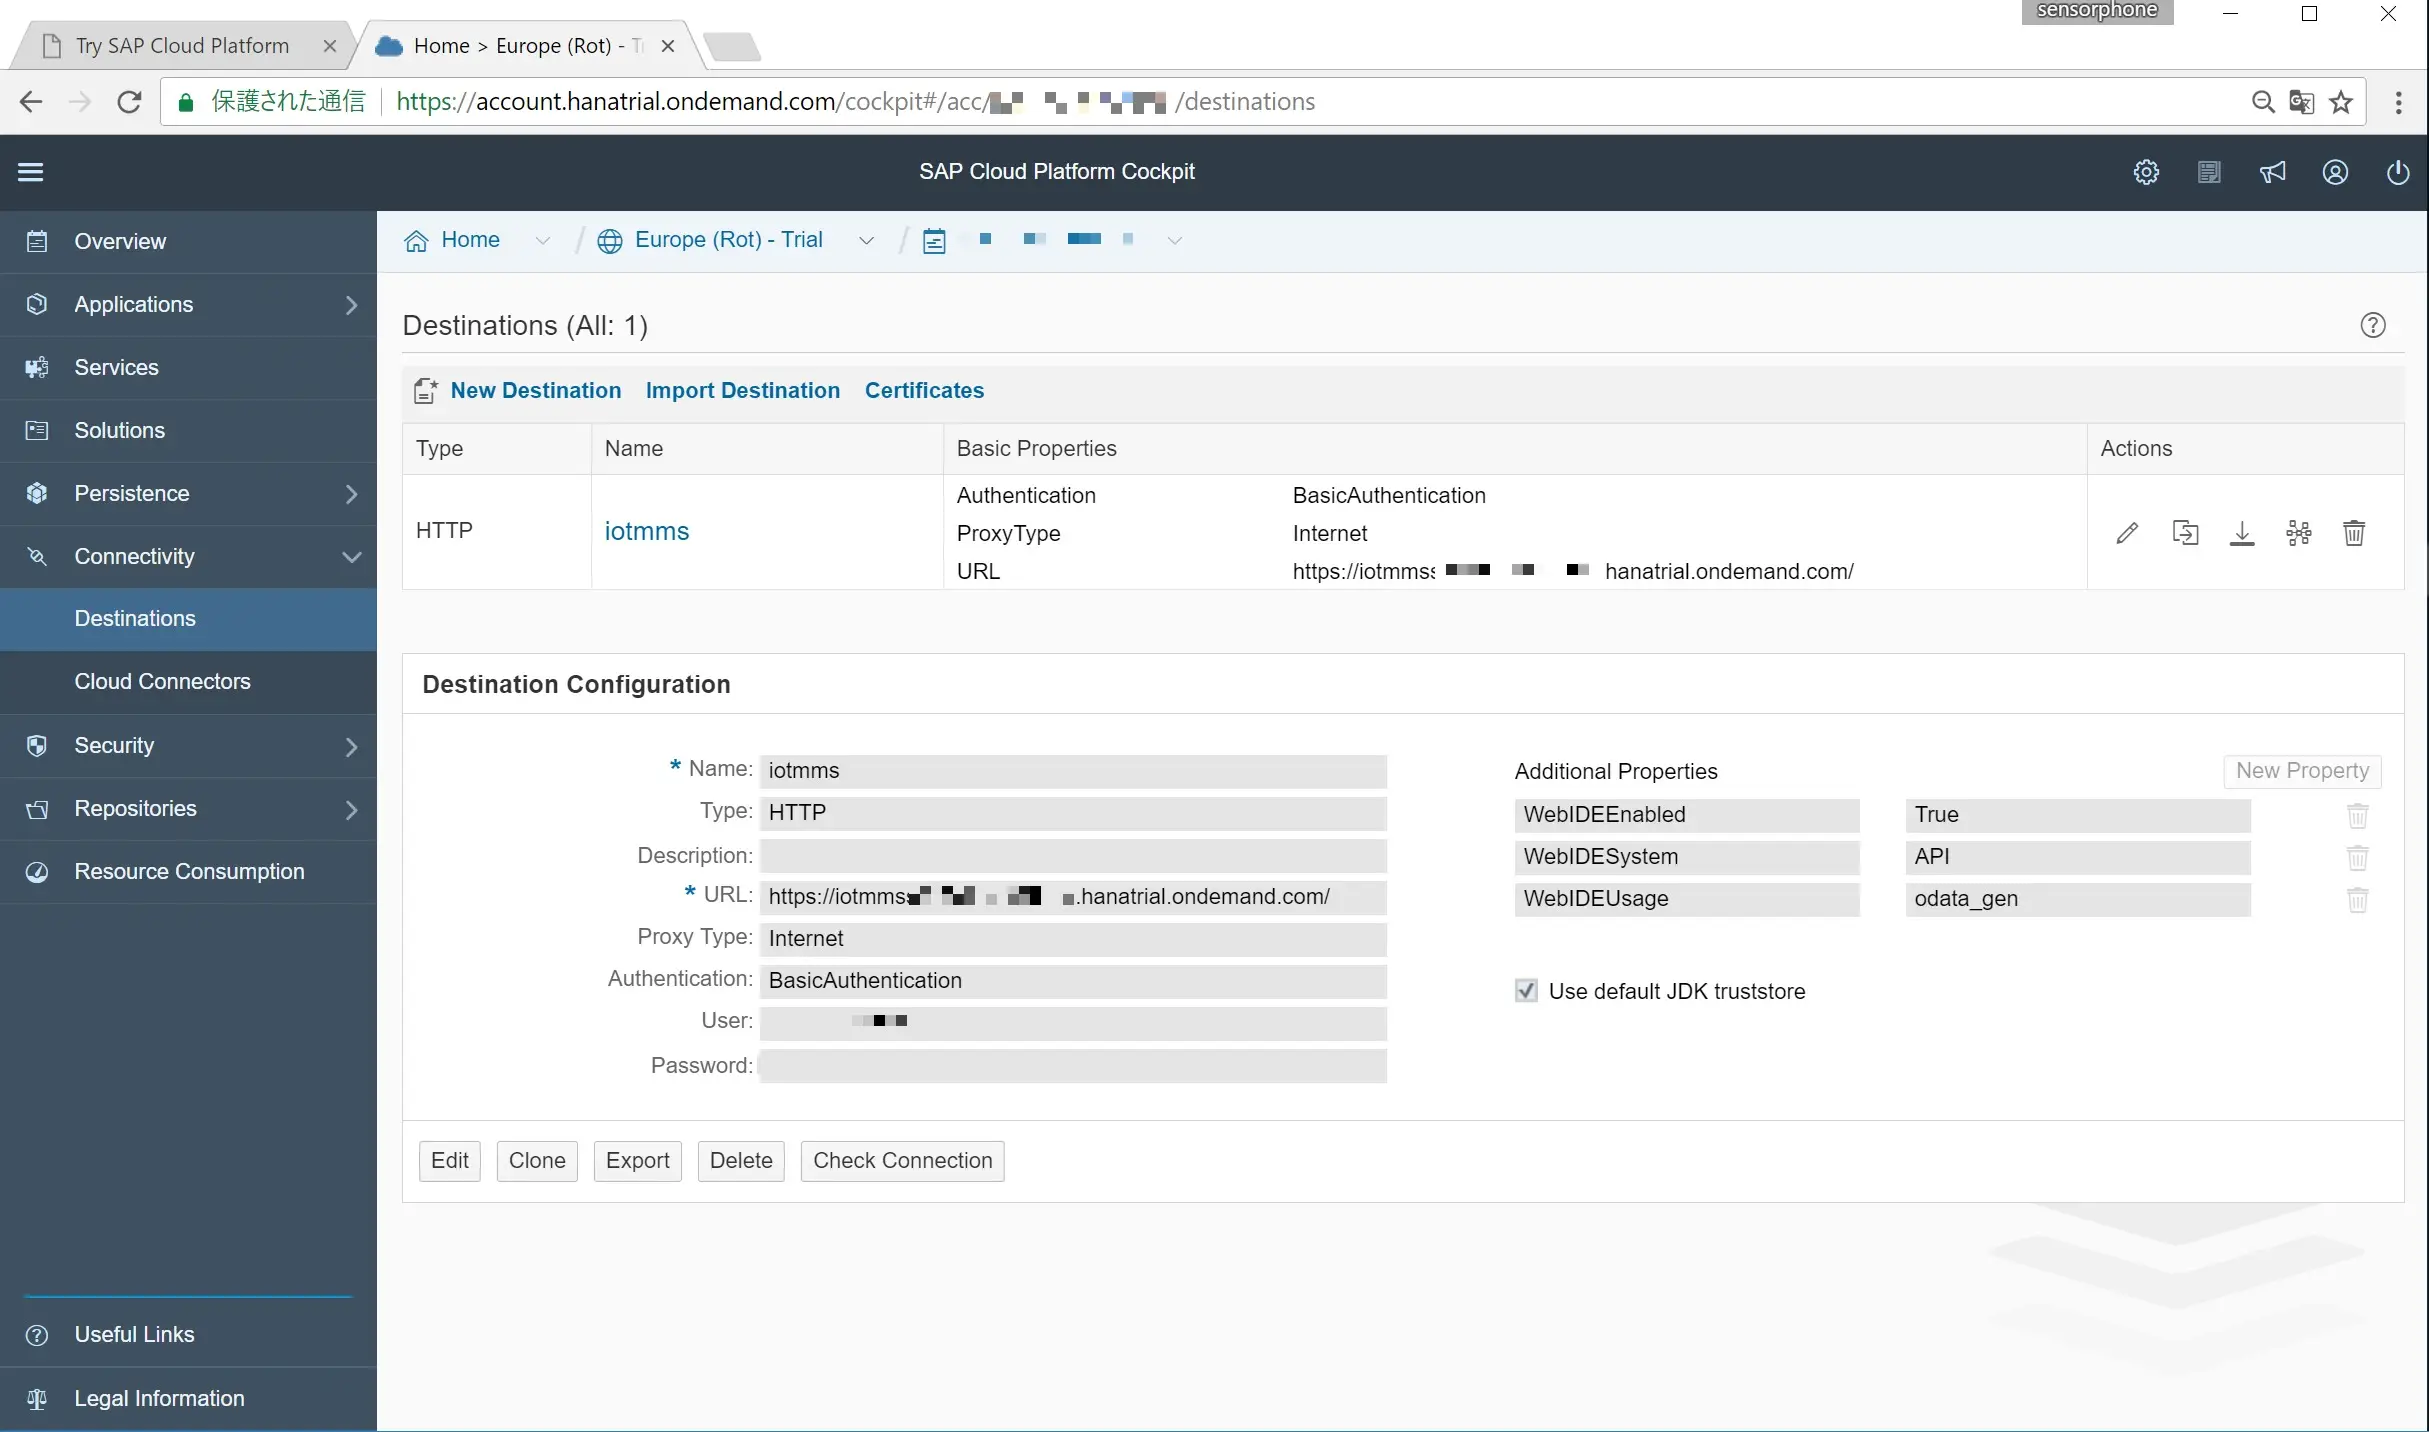Click the subaccount icon in breadcrumb
This screenshot has width=2429, height=1432.
click(934, 241)
